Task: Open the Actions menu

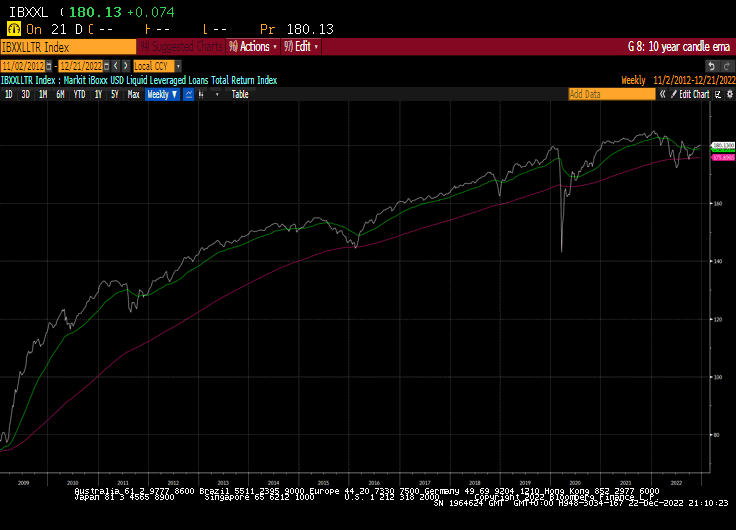Action: (x=253, y=46)
